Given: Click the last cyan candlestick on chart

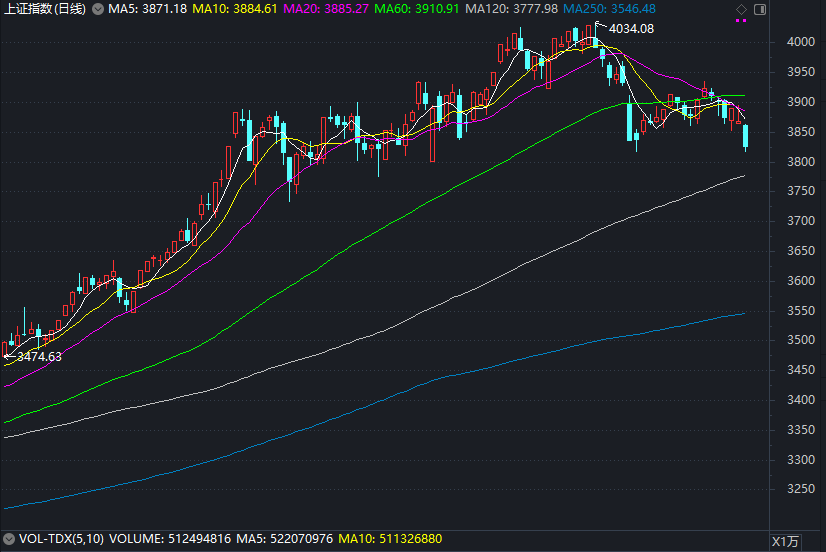Looking at the screenshot, I should pos(746,137).
